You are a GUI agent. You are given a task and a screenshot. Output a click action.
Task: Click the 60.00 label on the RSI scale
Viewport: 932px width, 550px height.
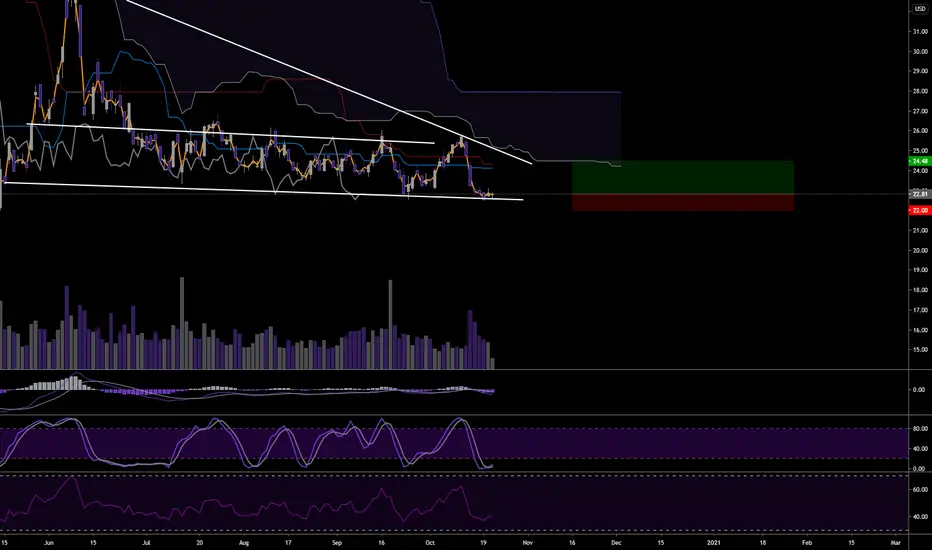pyautogui.click(x=920, y=489)
